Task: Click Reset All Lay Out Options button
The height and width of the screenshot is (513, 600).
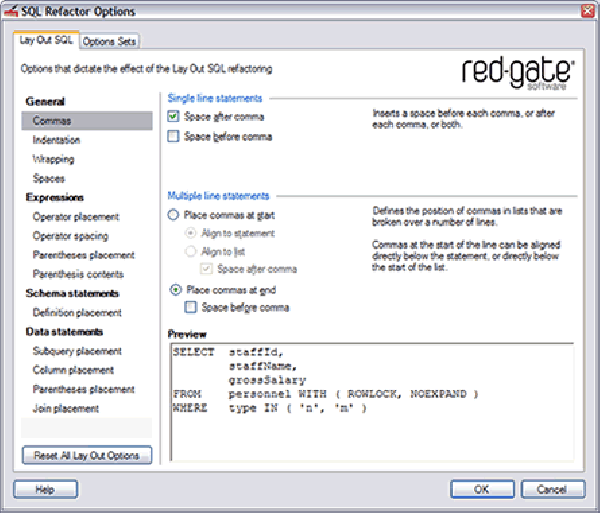Action: coord(86,455)
